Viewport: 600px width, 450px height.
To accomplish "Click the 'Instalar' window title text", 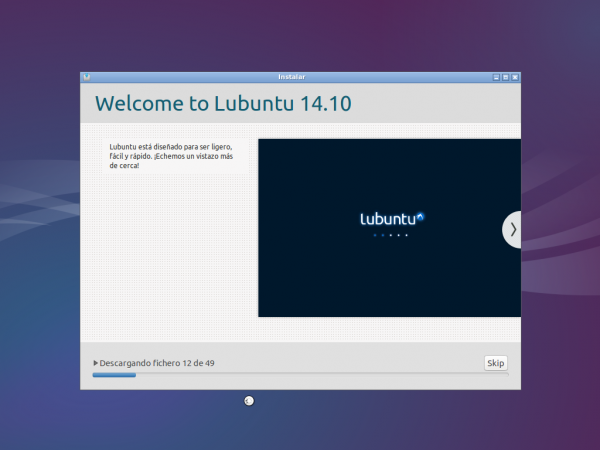I will tap(292, 77).
